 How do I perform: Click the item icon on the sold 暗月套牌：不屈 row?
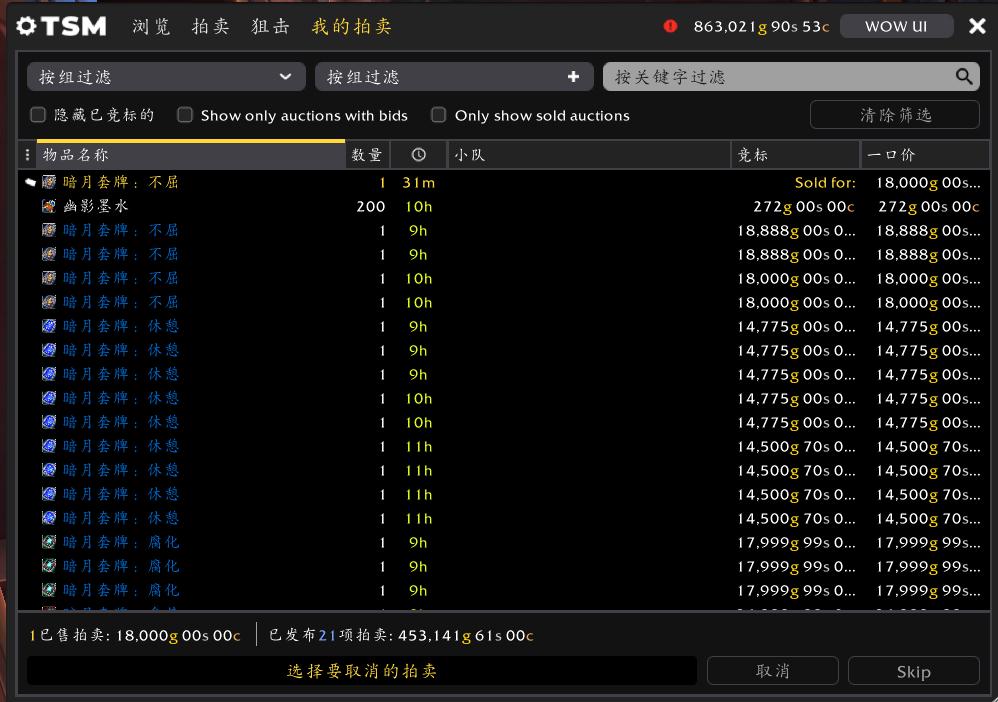coord(48,182)
